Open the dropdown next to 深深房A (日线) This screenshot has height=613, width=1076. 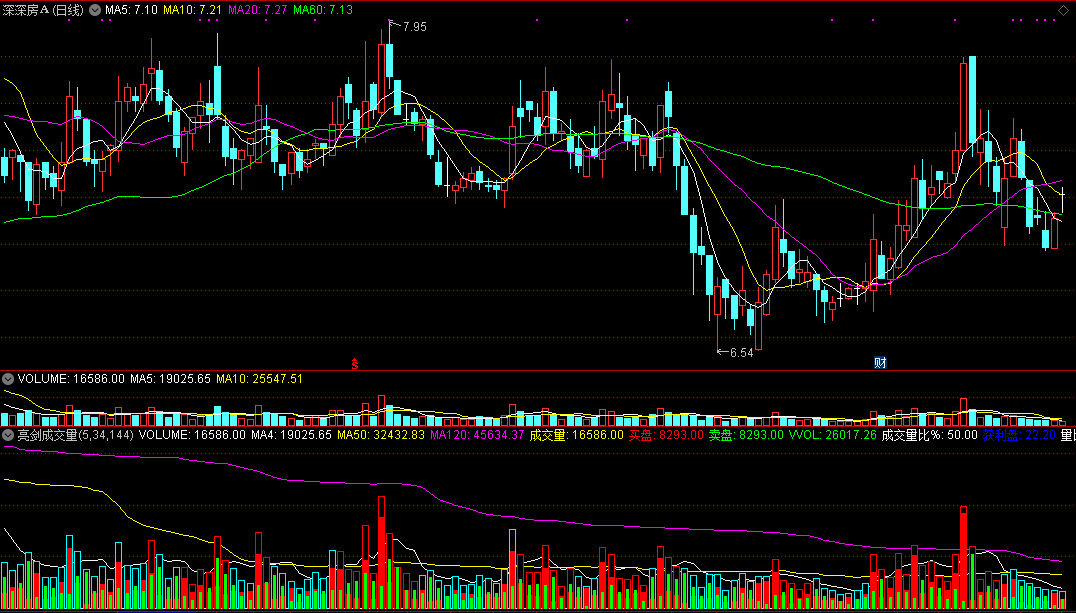click(x=94, y=10)
